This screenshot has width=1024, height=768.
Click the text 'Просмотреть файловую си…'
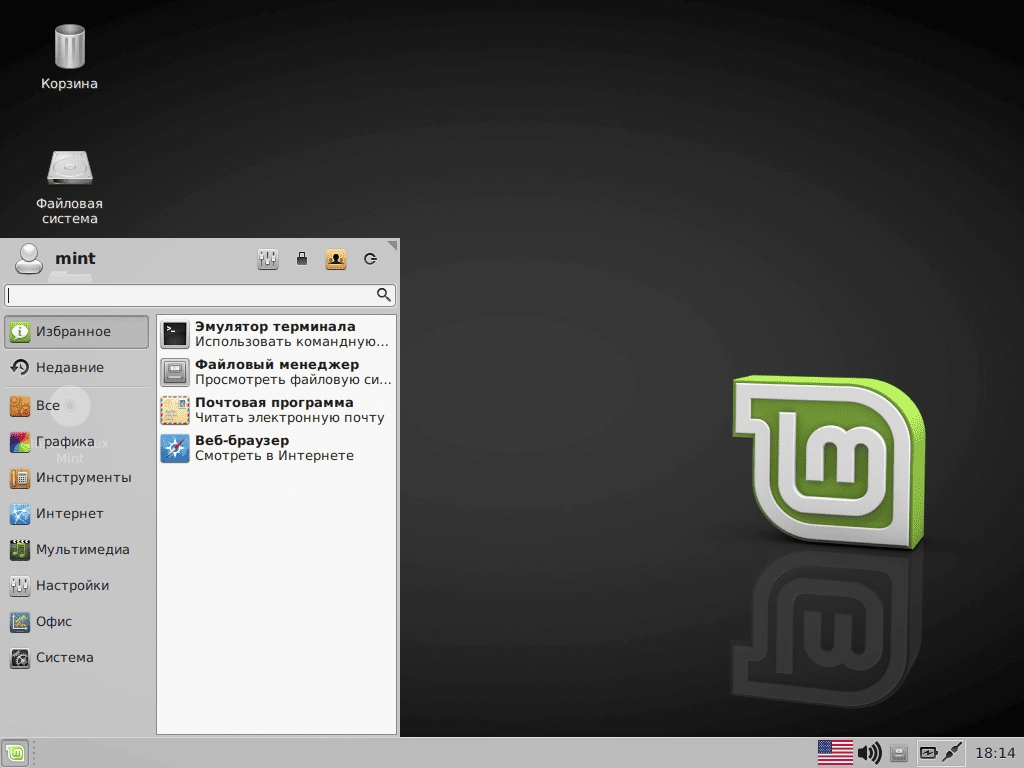click(293, 379)
